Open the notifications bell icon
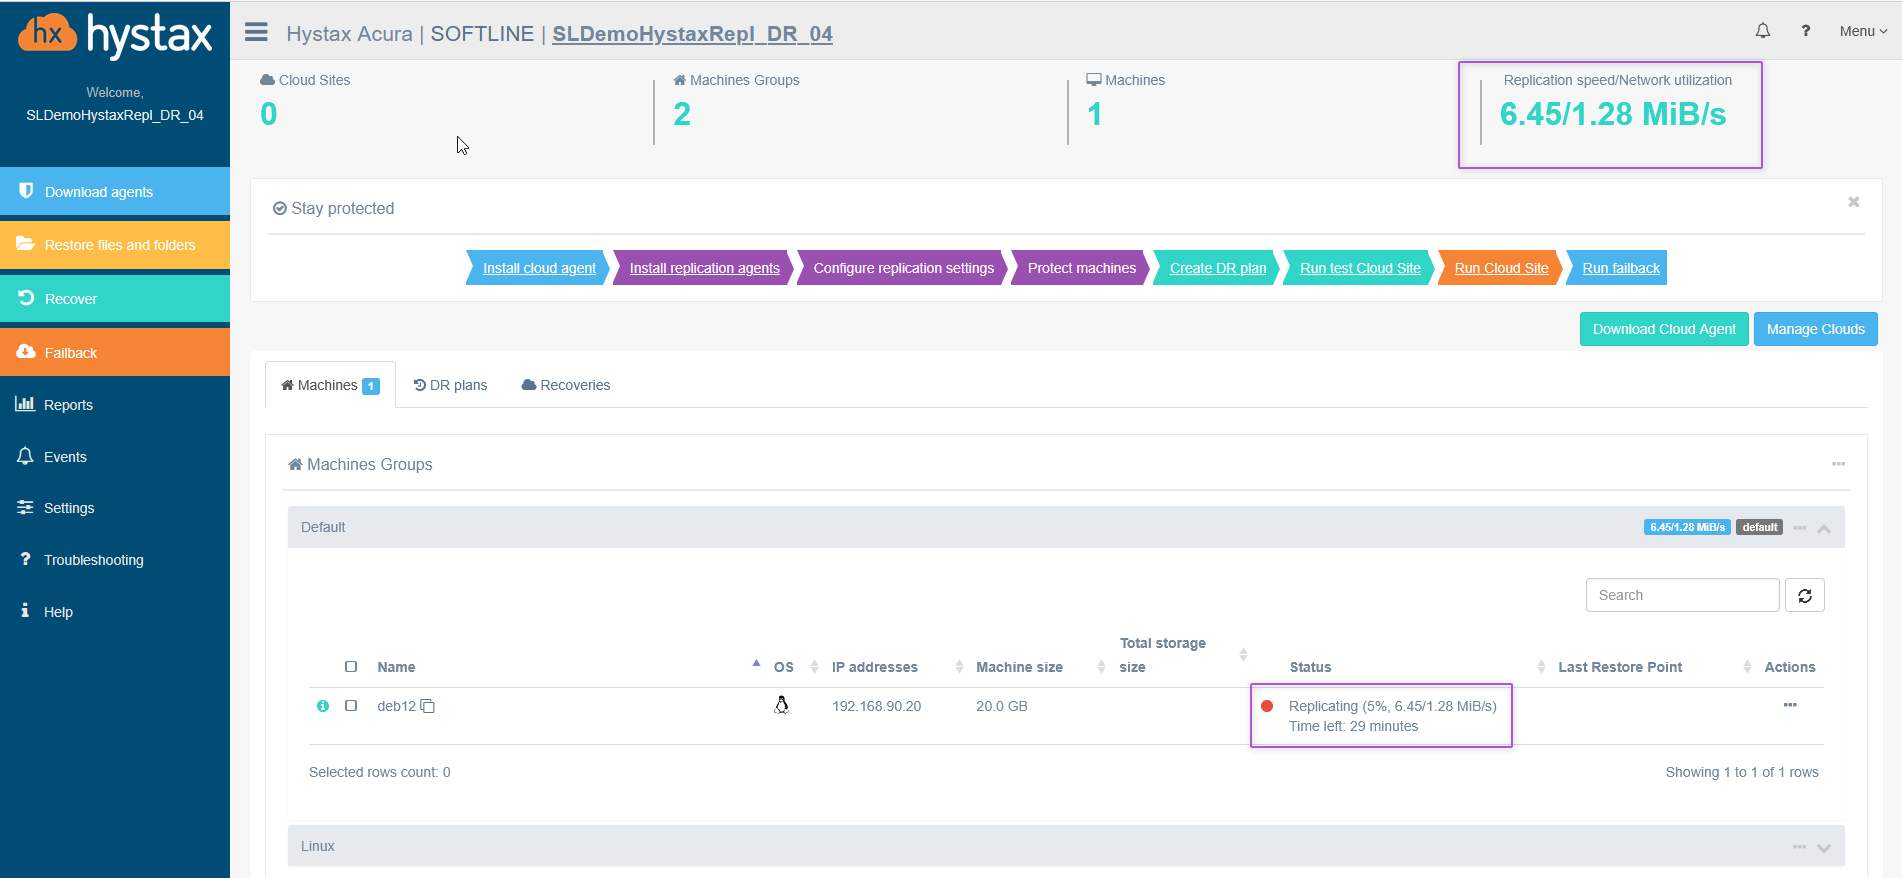 [1762, 31]
